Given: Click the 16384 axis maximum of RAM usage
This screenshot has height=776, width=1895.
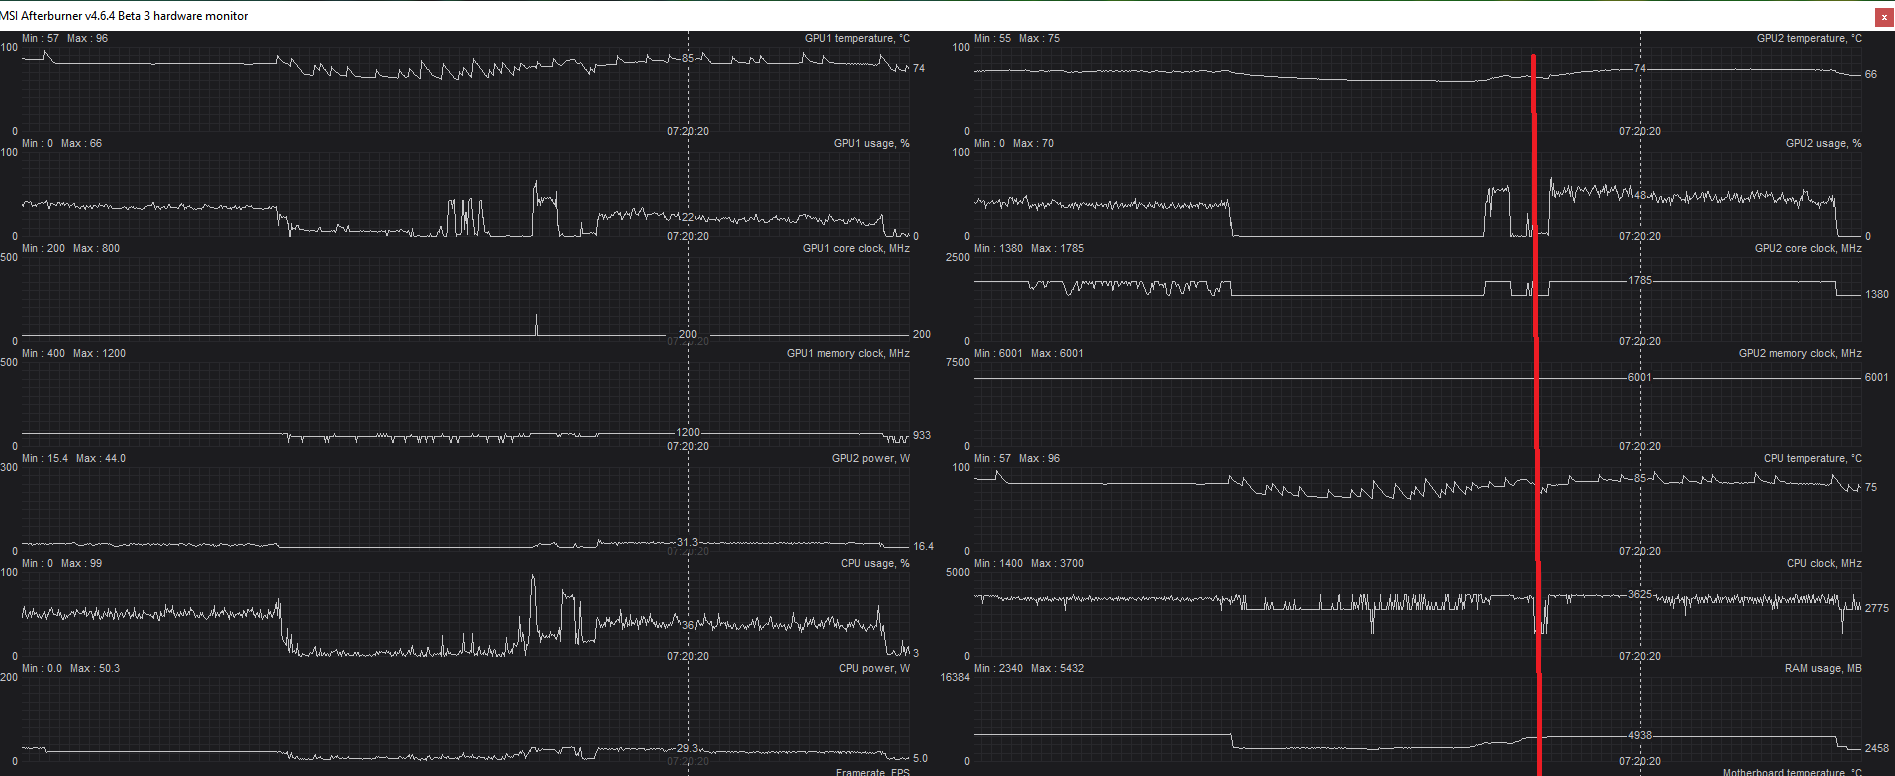Looking at the screenshot, I should 955,677.
